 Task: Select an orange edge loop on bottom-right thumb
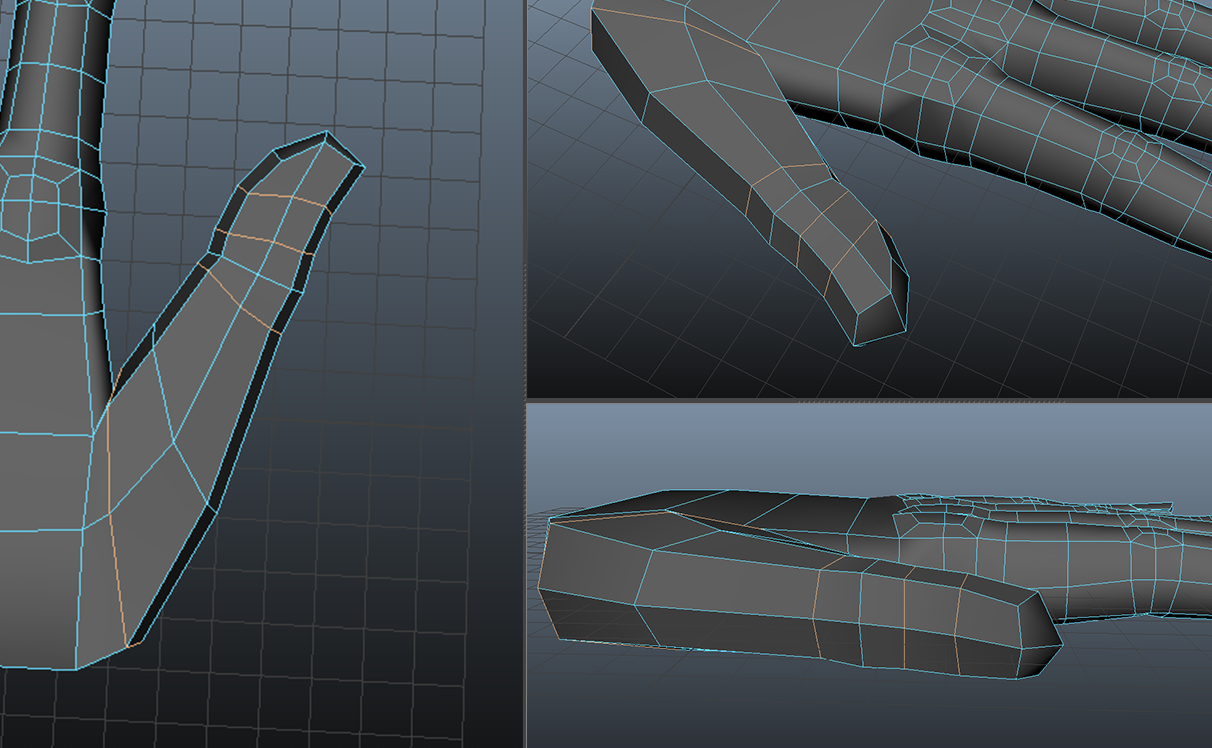pos(905,620)
